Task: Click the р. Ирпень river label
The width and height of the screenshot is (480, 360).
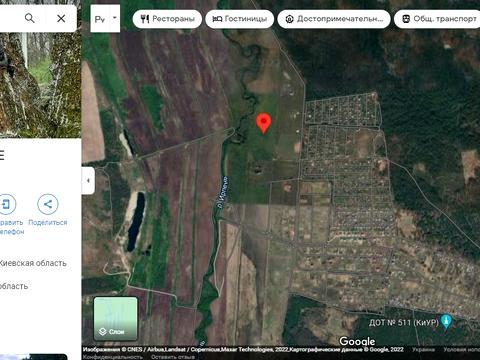Action: (223, 193)
